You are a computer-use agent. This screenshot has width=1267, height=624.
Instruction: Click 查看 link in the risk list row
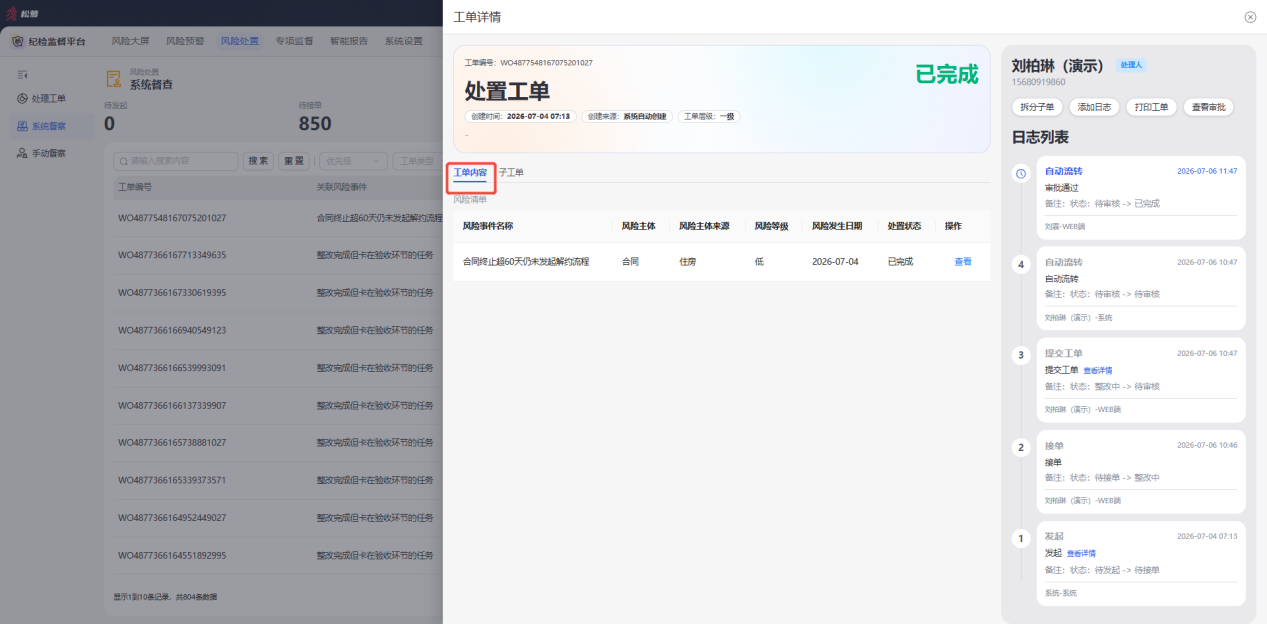tap(962, 261)
